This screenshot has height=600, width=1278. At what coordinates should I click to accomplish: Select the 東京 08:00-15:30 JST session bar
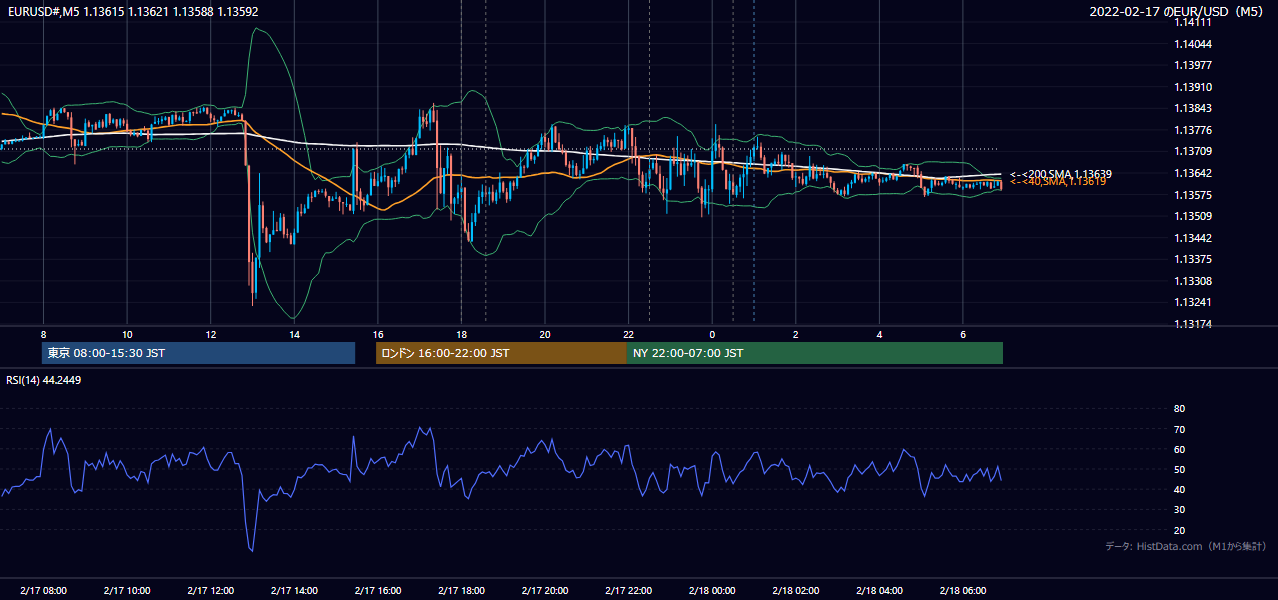coord(198,353)
